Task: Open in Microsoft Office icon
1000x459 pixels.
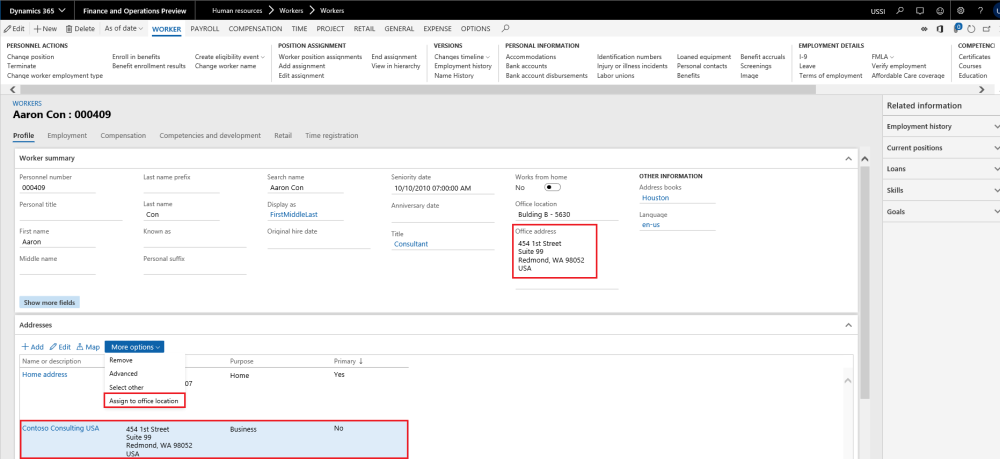Action: coord(942,30)
